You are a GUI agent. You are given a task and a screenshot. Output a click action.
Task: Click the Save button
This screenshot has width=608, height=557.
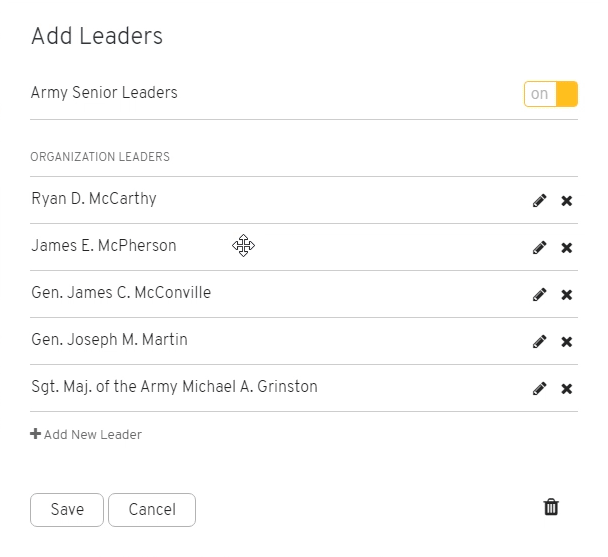tap(67, 510)
